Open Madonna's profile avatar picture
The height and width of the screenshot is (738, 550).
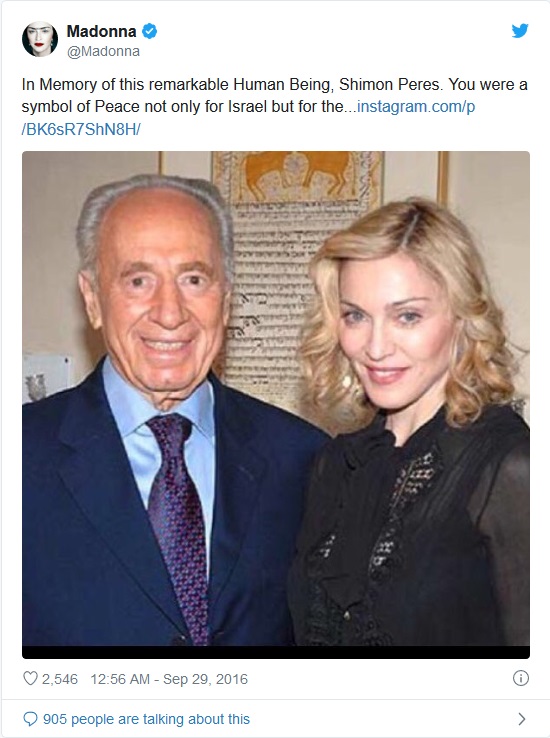[40, 39]
